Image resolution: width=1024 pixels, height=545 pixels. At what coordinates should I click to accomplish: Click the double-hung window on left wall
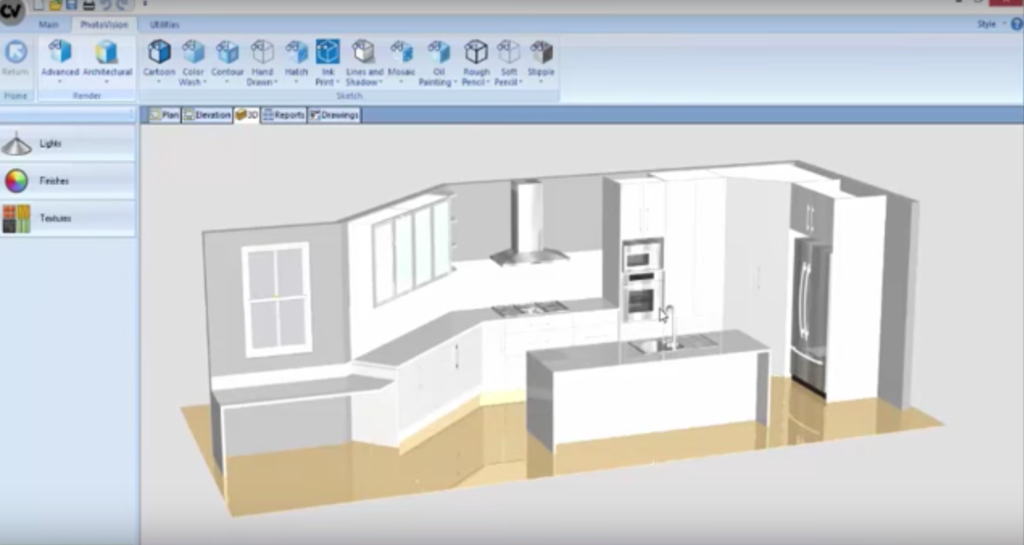pyautogui.click(x=276, y=299)
